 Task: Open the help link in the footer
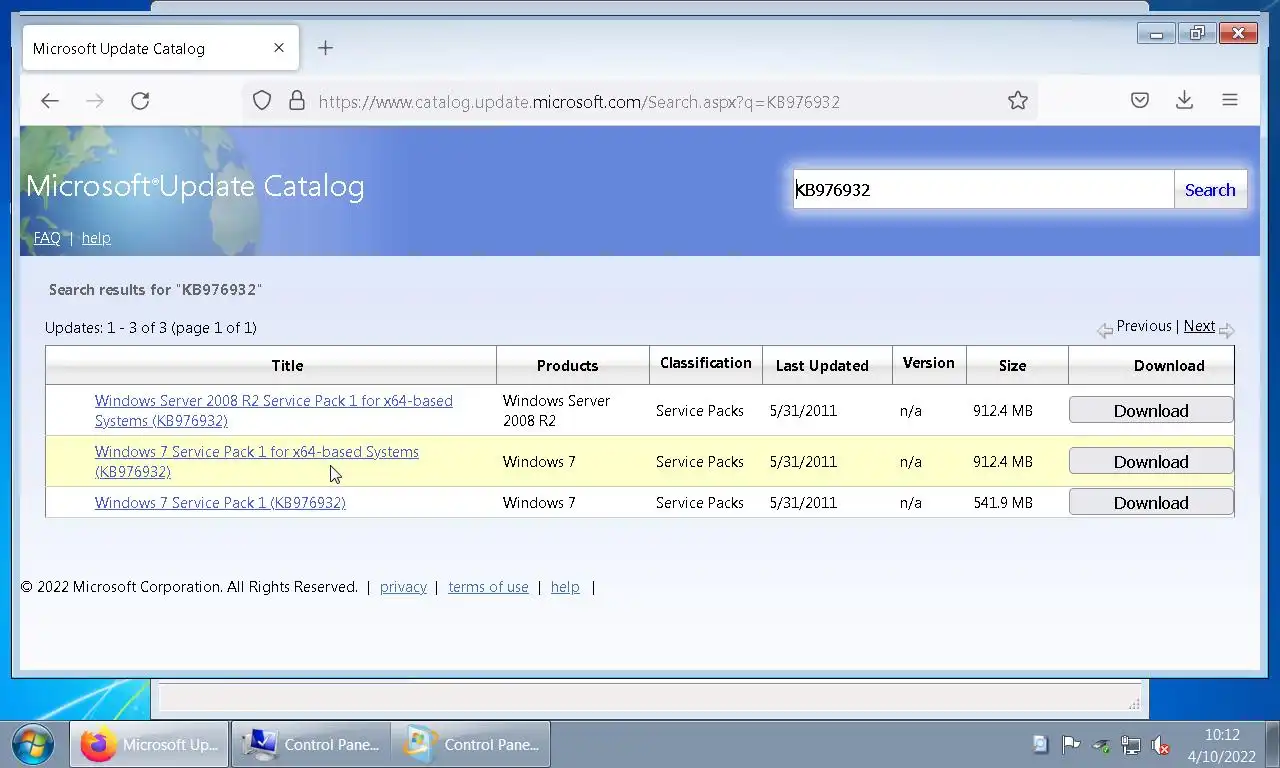pyautogui.click(x=565, y=587)
